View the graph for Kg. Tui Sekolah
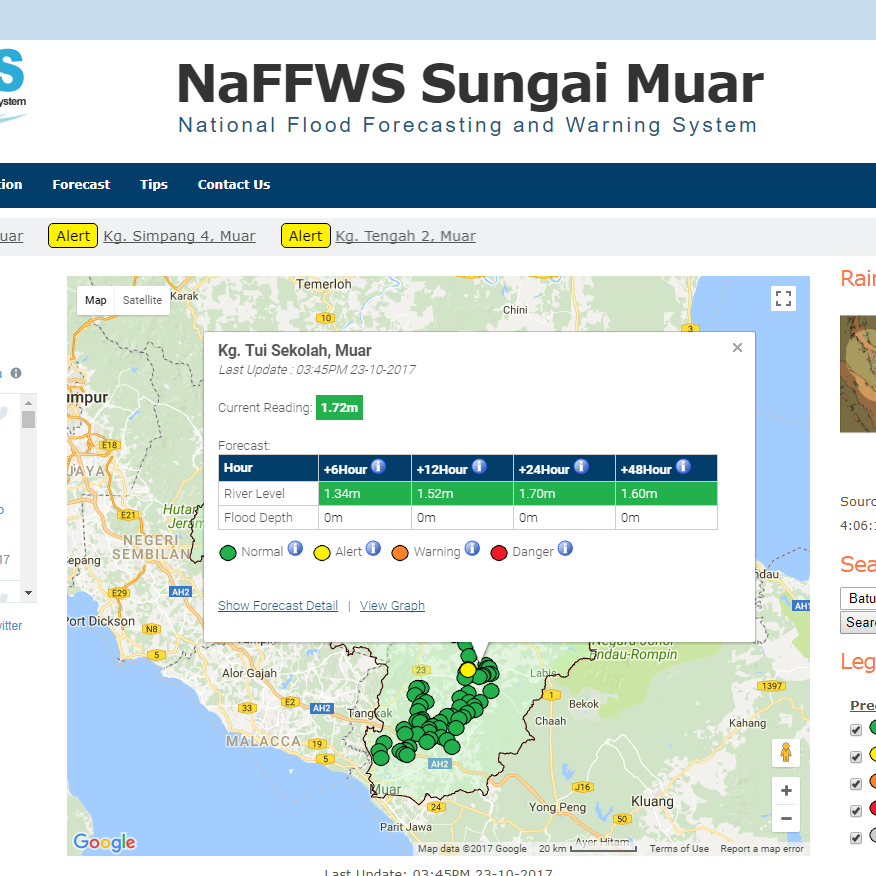 [392, 606]
